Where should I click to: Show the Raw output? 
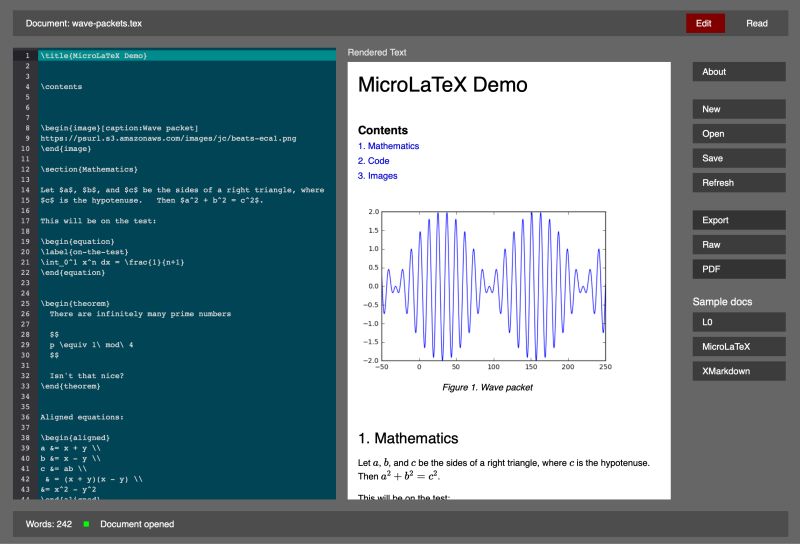click(x=739, y=244)
